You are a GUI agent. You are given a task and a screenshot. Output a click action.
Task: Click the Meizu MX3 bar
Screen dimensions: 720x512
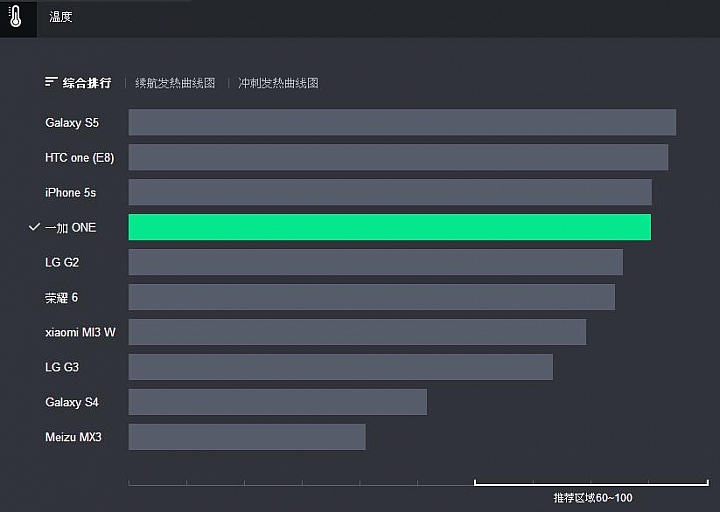[247, 437]
